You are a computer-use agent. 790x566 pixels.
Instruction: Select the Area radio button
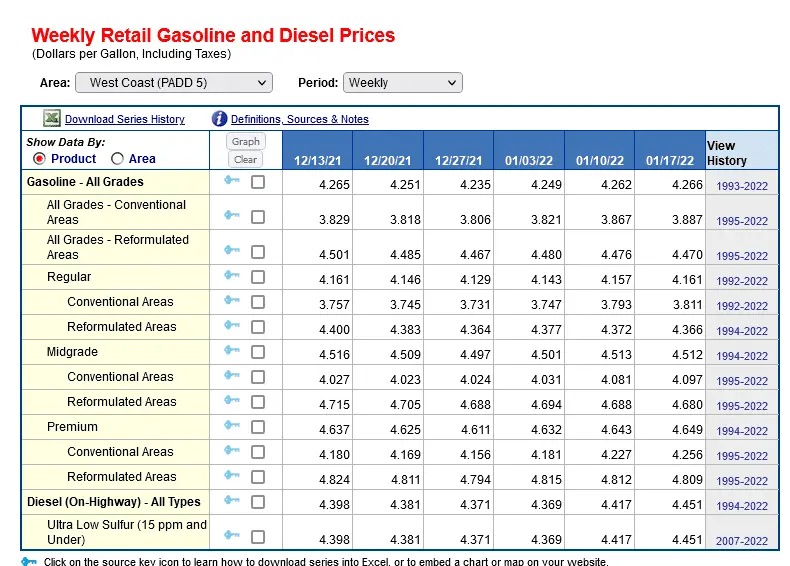point(118,159)
